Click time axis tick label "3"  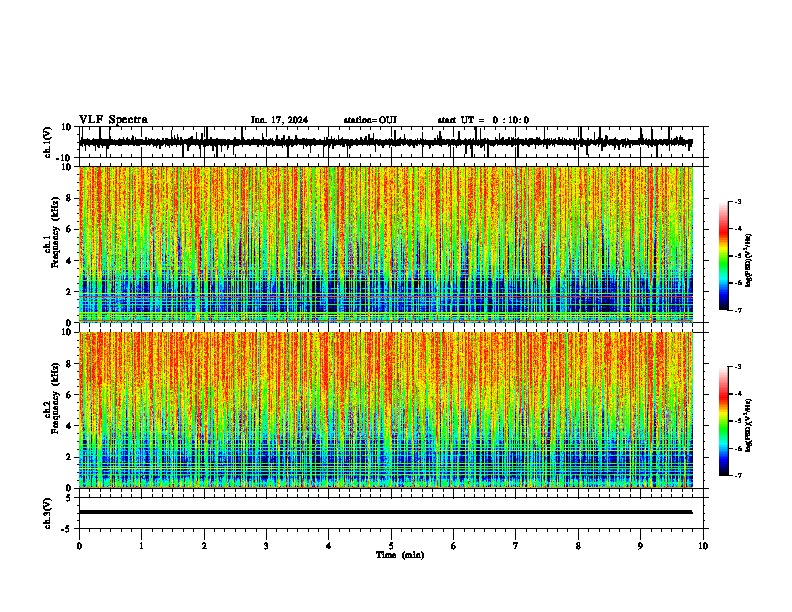[266, 546]
